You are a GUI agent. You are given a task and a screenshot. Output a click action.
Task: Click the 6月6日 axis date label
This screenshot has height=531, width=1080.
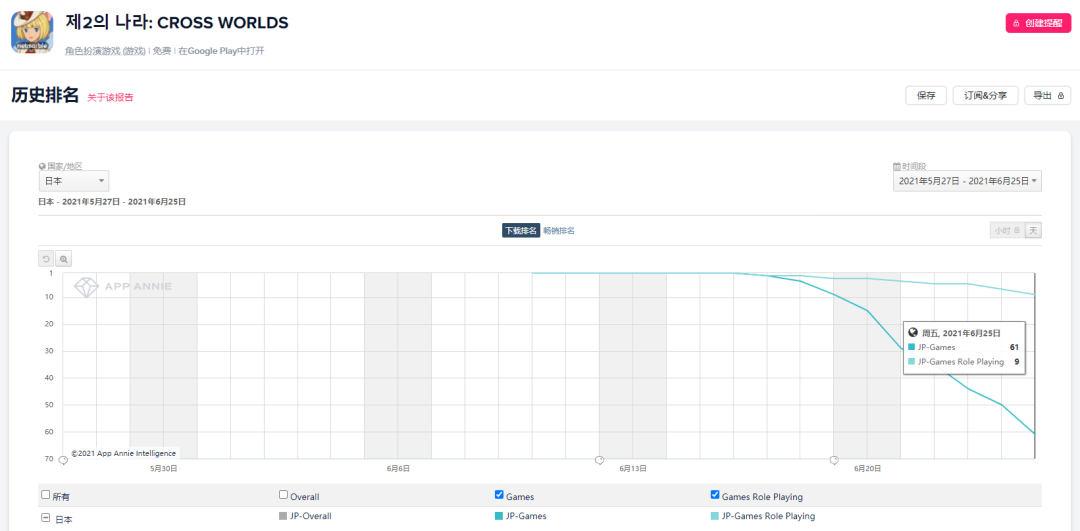pos(399,468)
